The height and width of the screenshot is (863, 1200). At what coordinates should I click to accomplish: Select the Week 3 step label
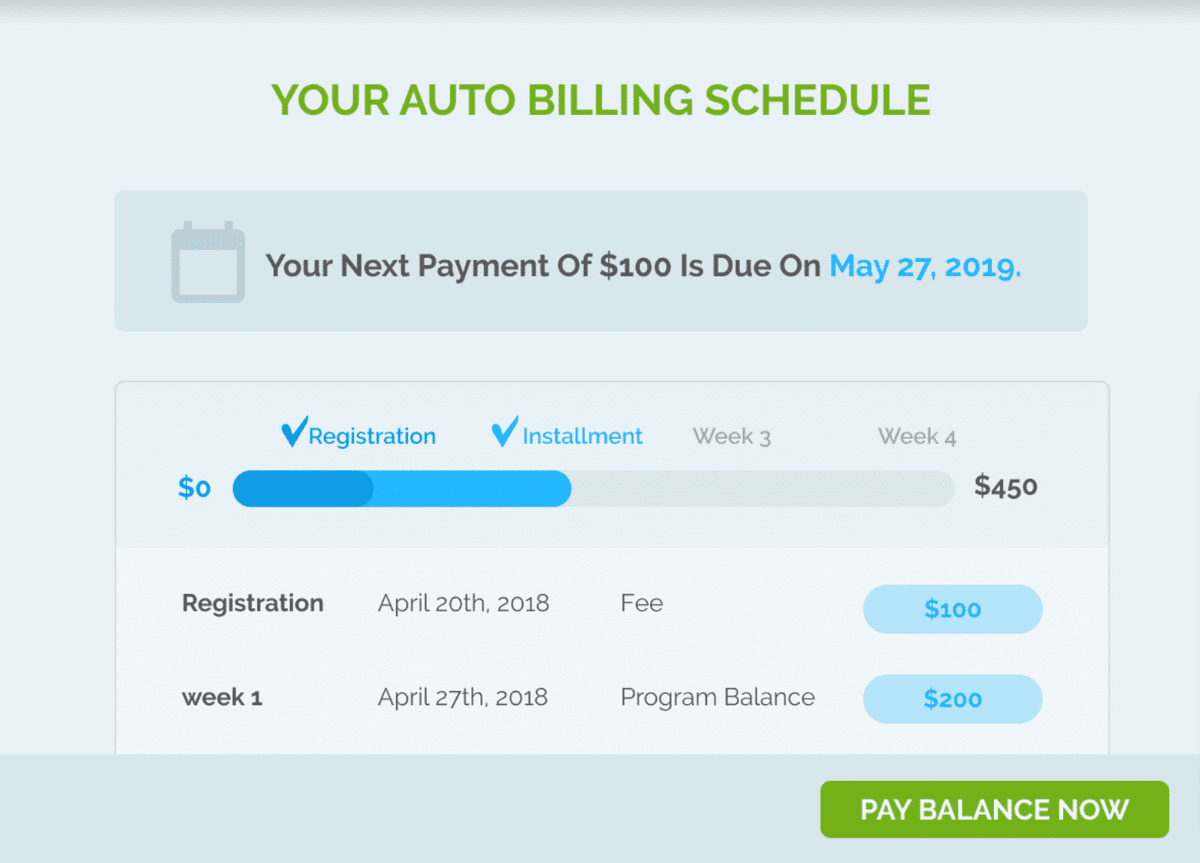731,437
